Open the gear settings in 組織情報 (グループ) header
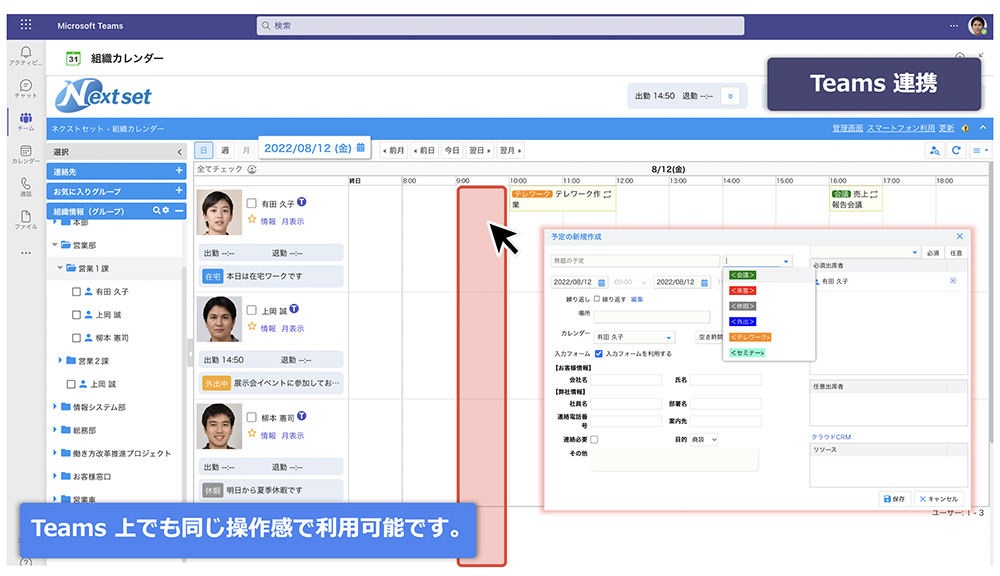 pos(166,210)
